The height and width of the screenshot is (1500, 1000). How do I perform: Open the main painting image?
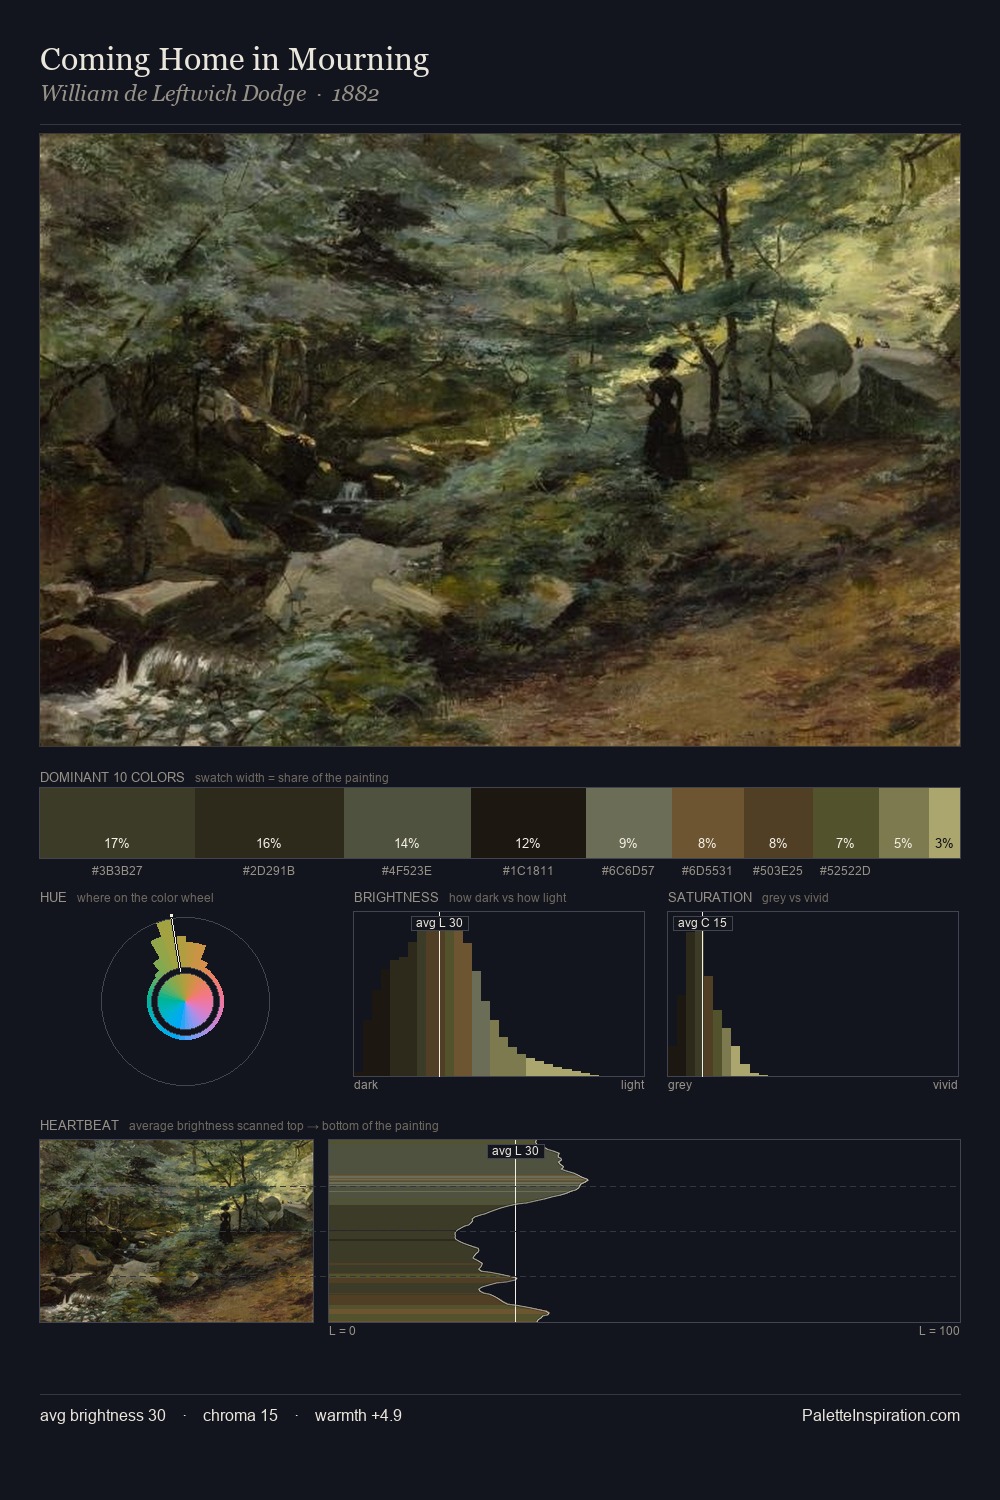coord(500,440)
